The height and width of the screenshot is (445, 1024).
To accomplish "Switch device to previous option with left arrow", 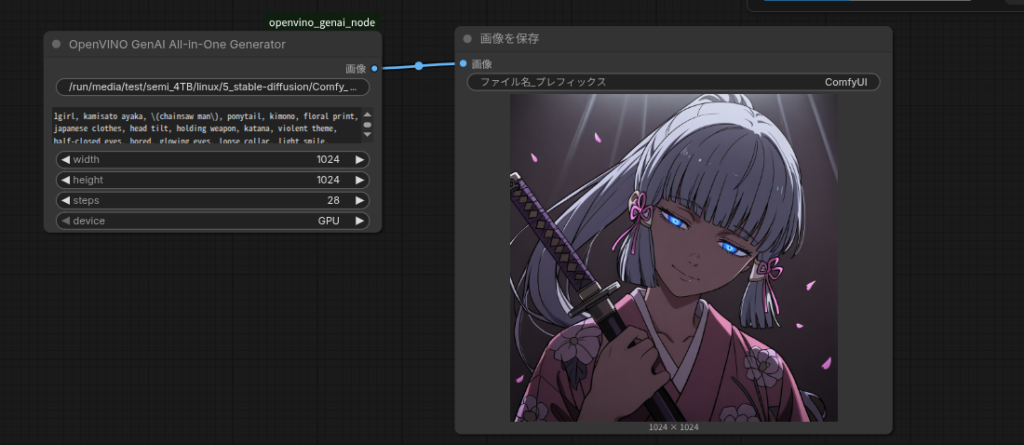I will pyautogui.click(x=66, y=220).
